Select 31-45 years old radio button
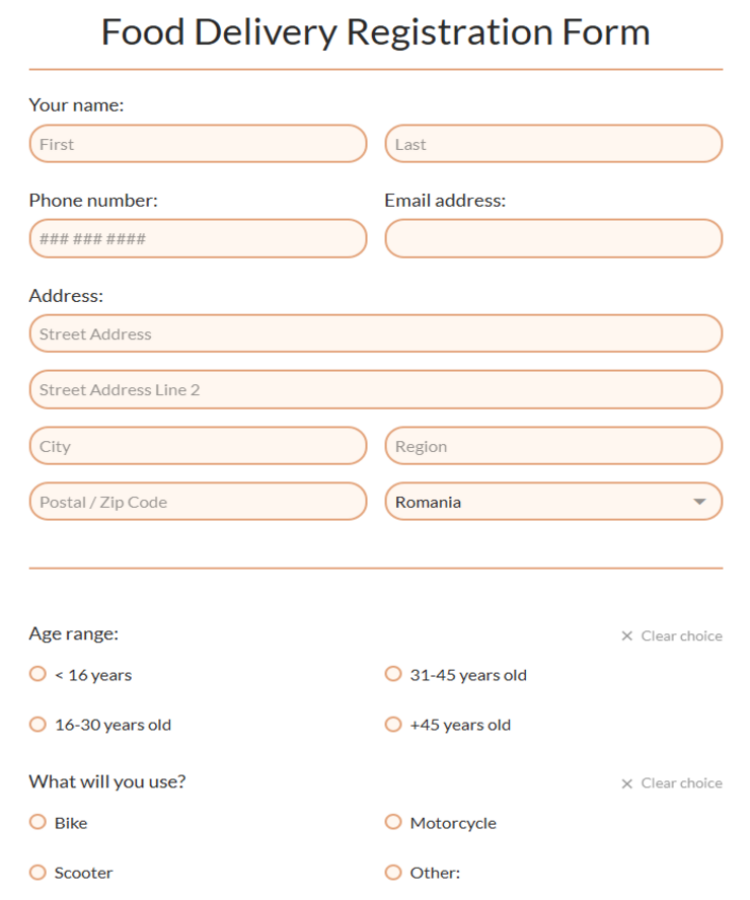The height and width of the screenshot is (900, 750). (393, 674)
